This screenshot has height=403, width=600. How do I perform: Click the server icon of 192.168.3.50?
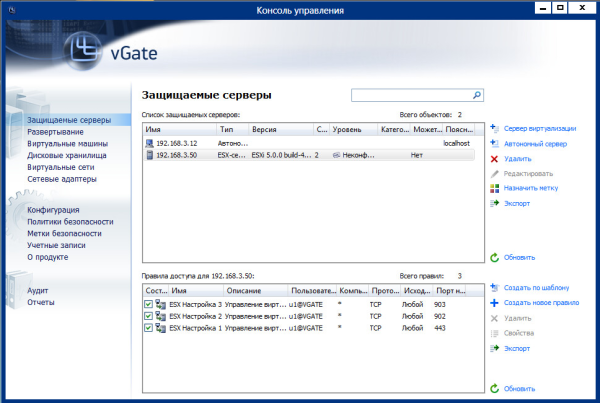150,155
